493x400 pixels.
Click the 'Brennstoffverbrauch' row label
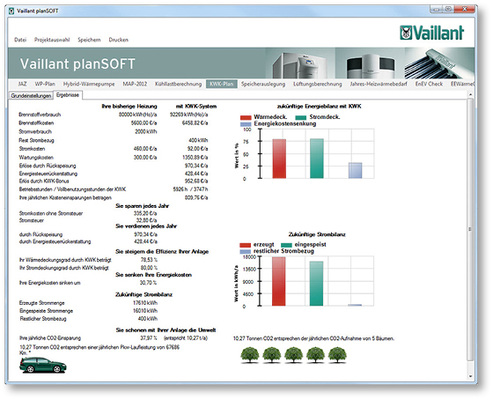click(x=40, y=115)
